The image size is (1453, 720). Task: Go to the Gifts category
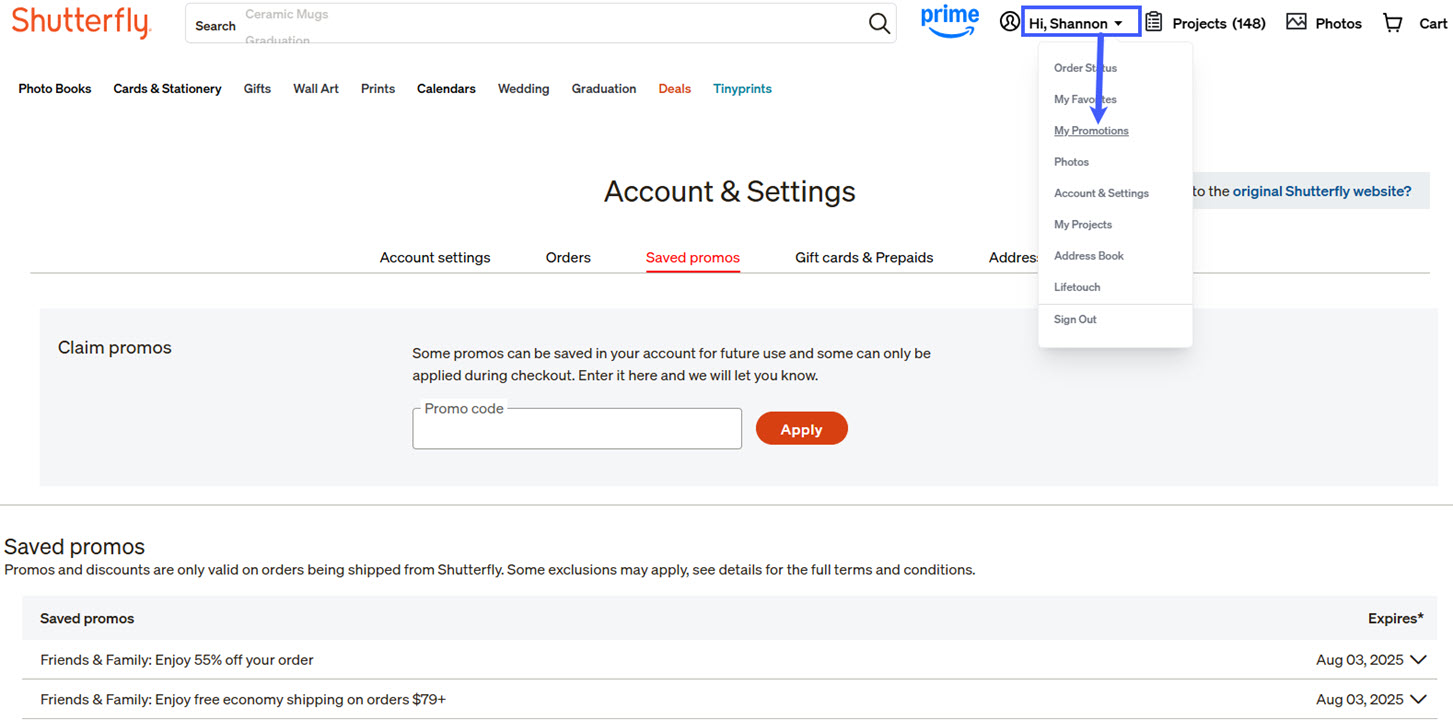[x=257, y=89]
